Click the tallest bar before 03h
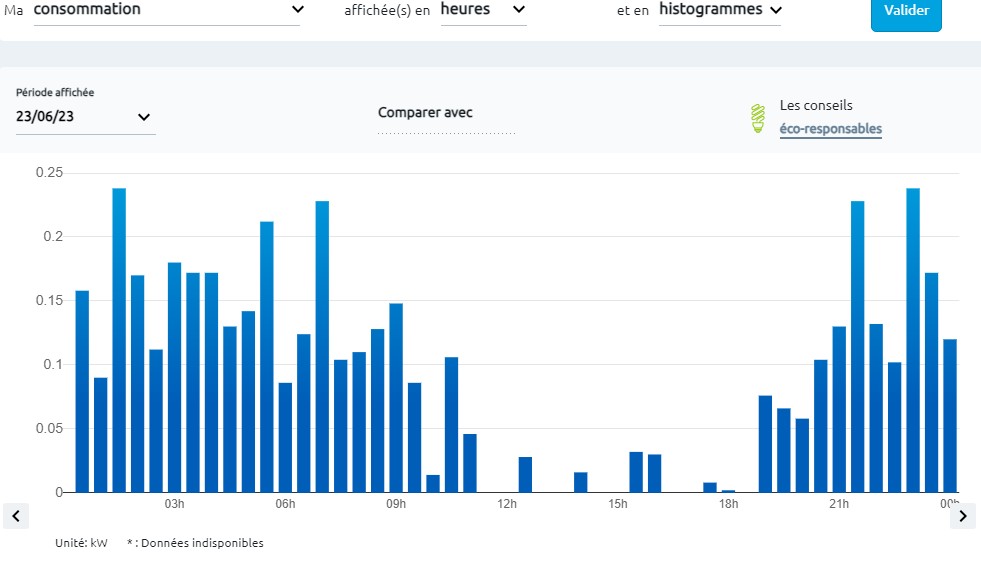981x561 pixels. click(119, 340)
